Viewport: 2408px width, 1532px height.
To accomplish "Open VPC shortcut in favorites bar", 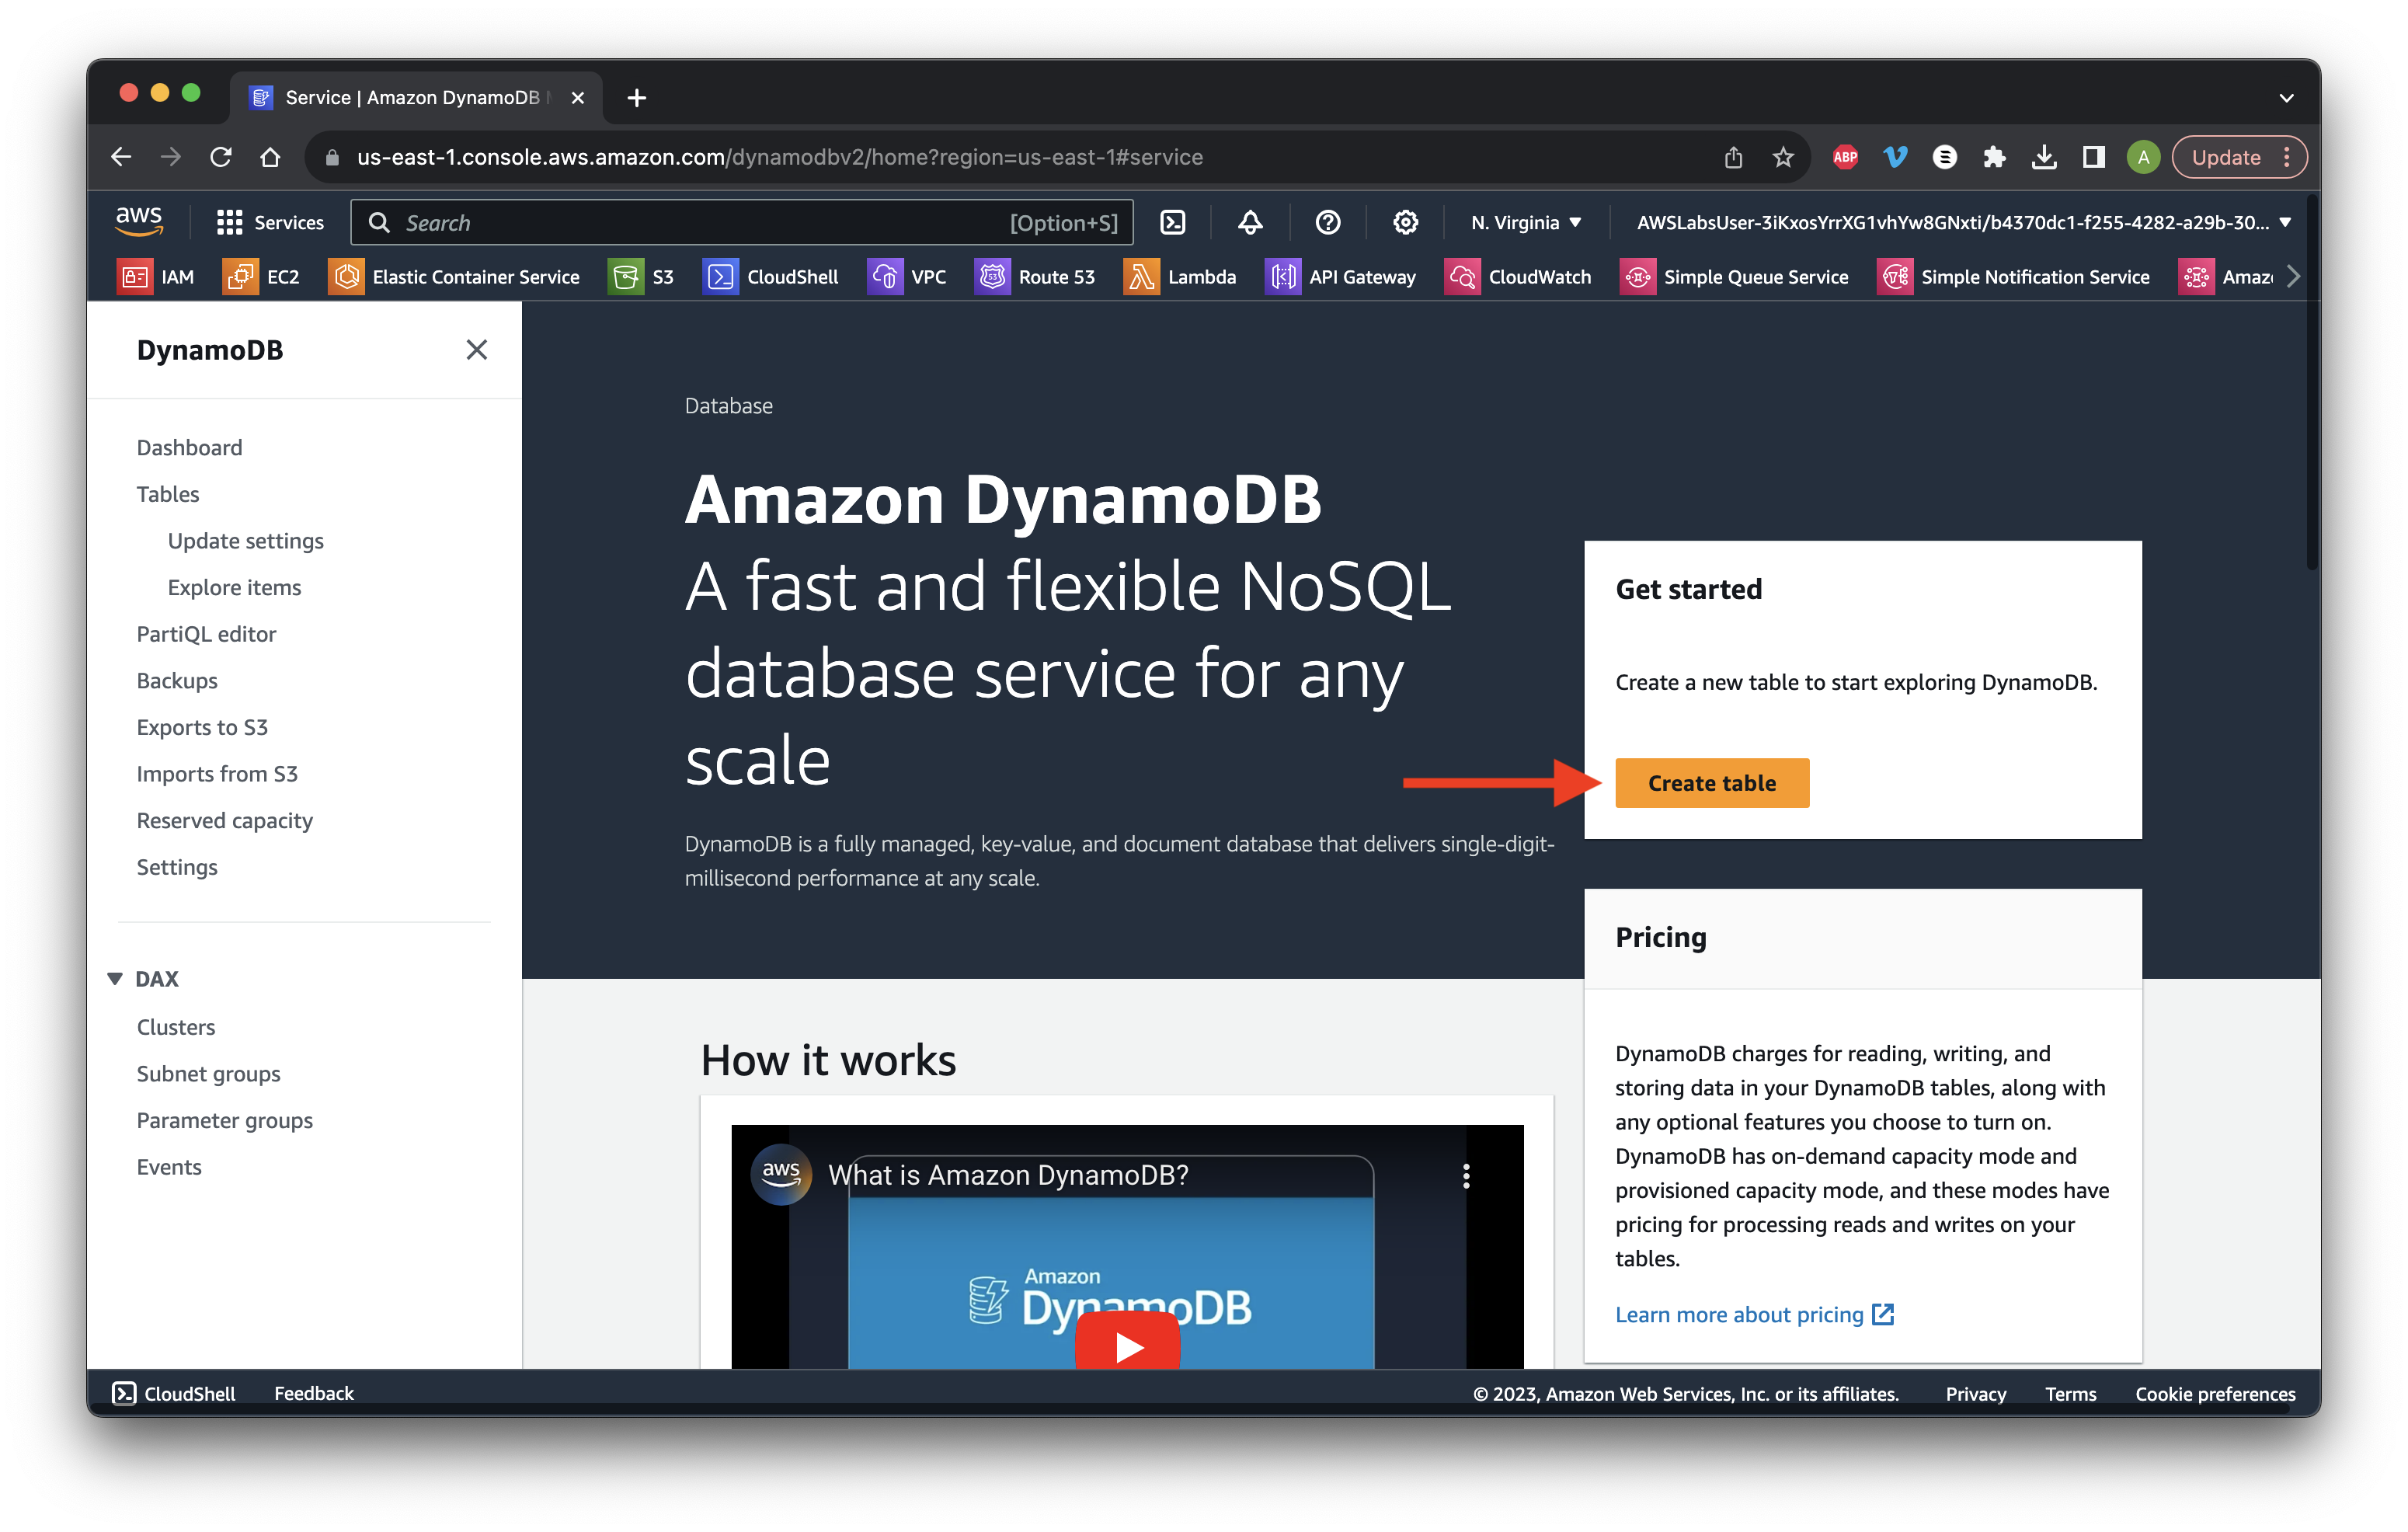I will tap(906, 277).
